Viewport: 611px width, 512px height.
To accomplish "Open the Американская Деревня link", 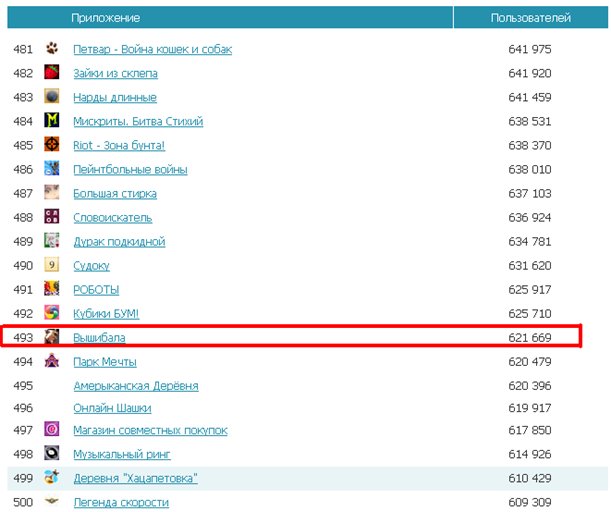I will click(136, 386).
